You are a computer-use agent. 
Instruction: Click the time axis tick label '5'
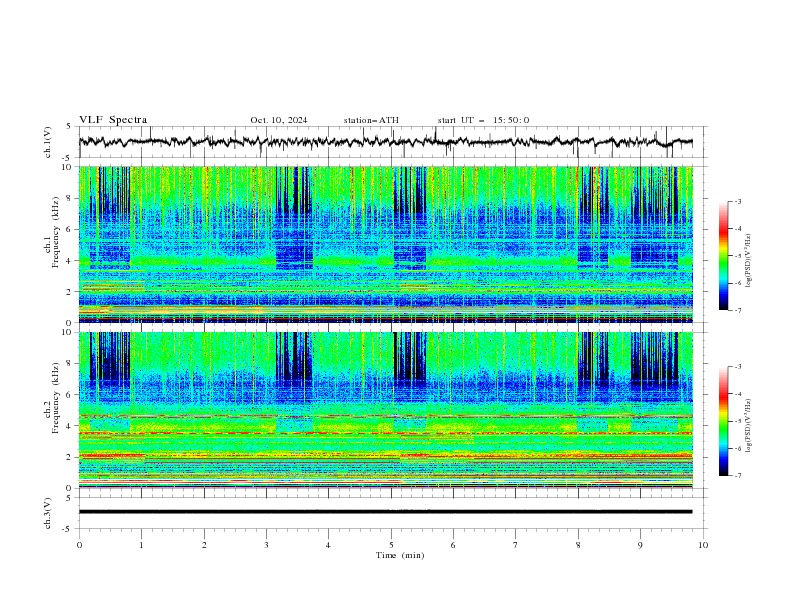coord(391,545)
